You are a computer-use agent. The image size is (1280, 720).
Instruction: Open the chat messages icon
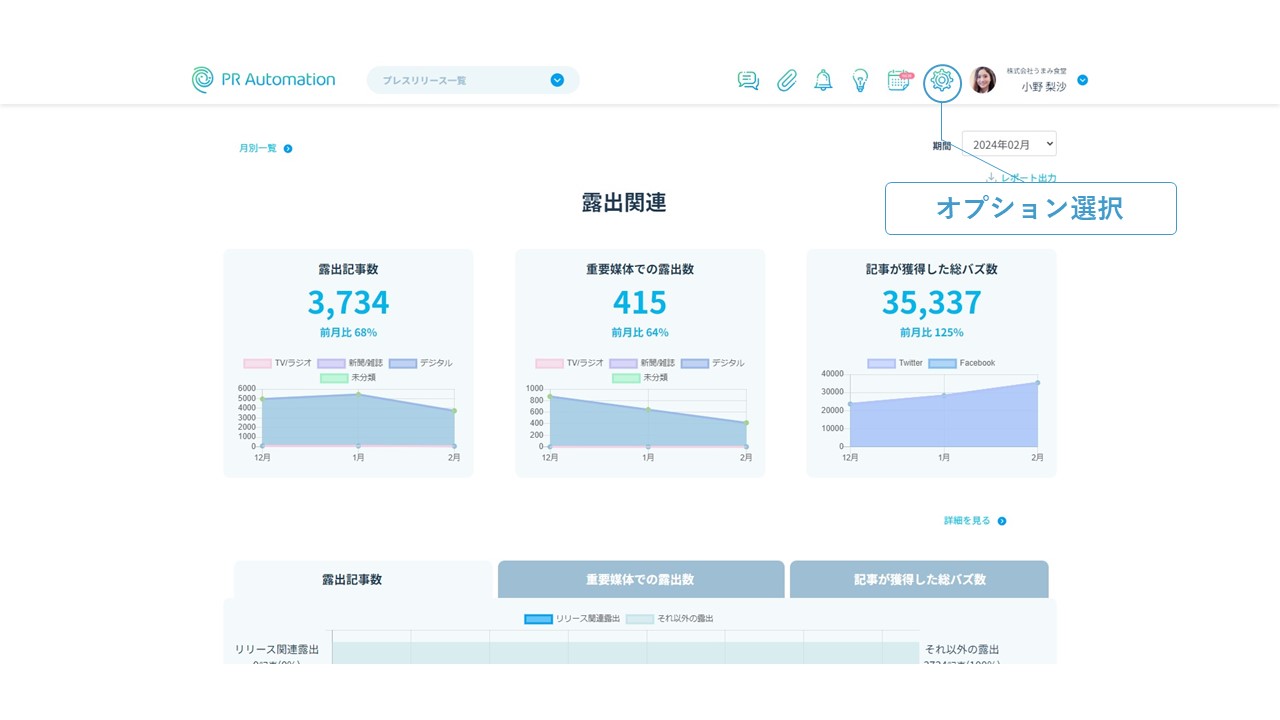748,81
